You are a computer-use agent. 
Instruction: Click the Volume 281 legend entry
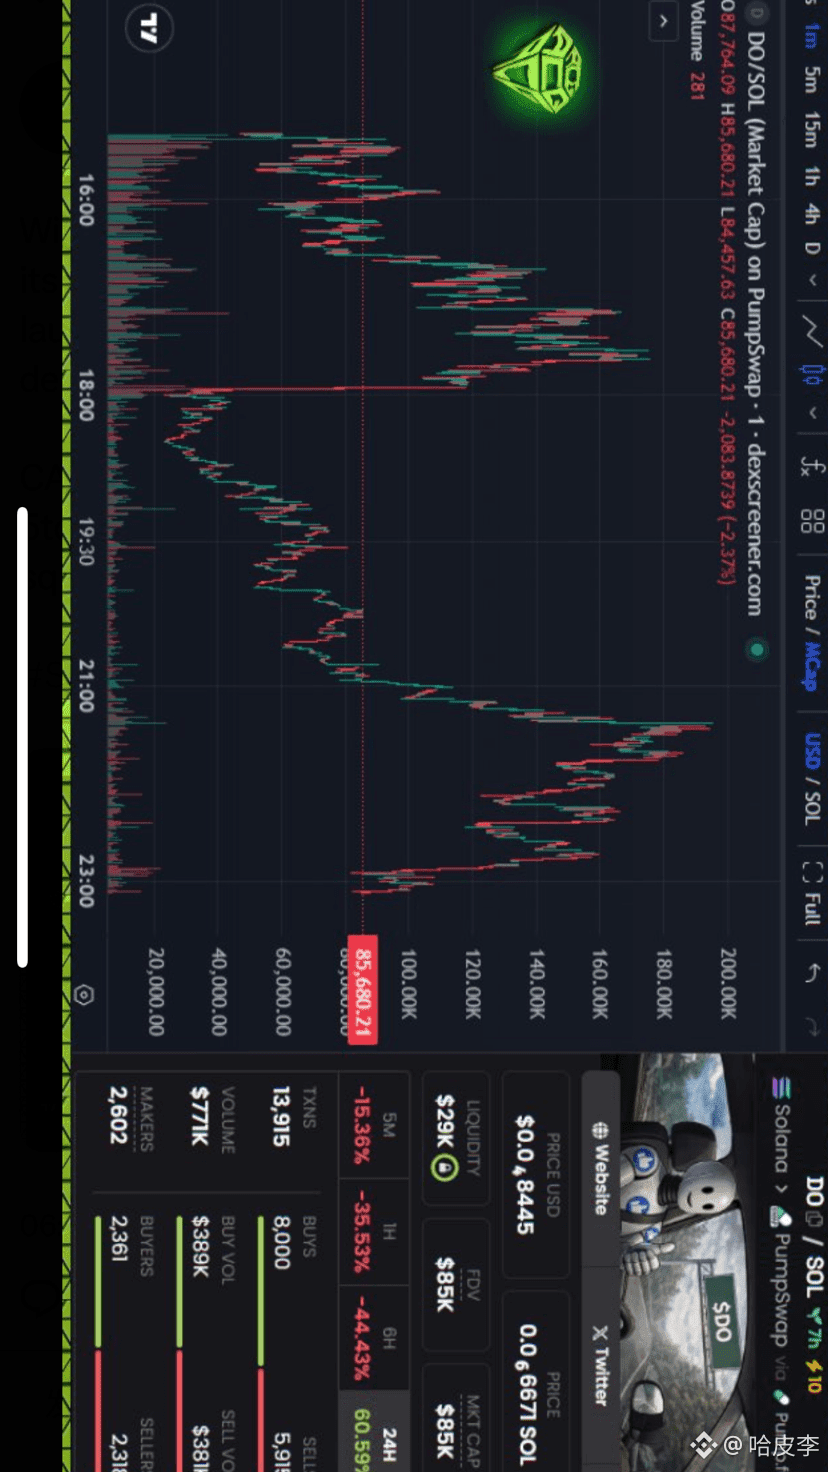697,51
